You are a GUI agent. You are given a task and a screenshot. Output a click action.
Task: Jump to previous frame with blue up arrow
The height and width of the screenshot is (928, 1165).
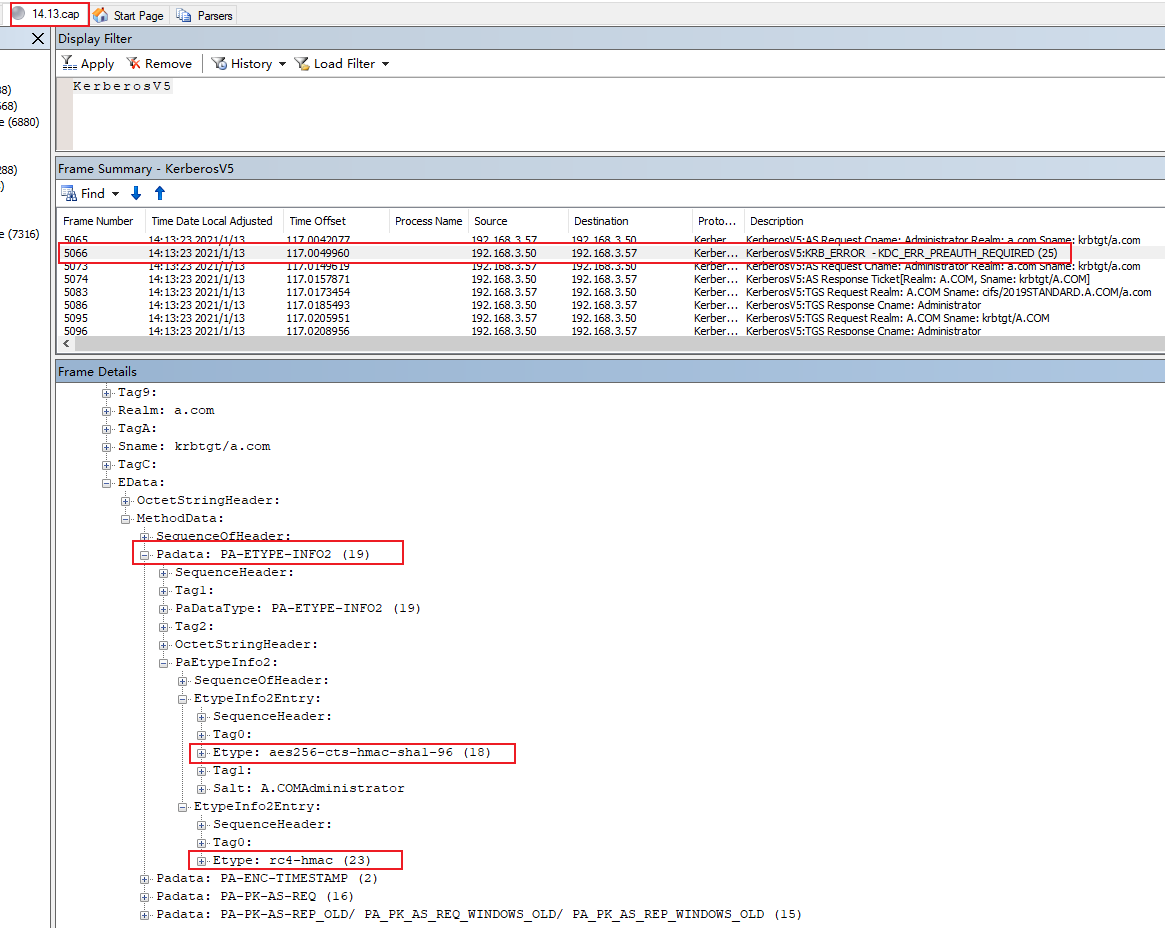[x=160, y=193]
